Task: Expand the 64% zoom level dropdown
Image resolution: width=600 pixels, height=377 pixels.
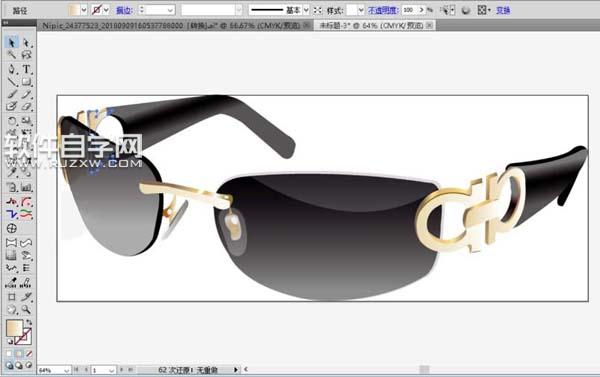Action: 67,370
